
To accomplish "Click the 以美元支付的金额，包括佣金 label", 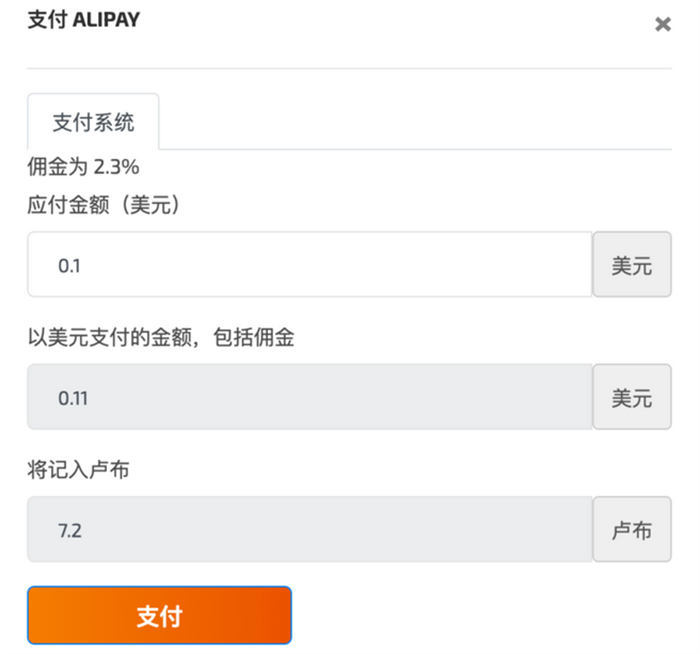I will 161,338.
